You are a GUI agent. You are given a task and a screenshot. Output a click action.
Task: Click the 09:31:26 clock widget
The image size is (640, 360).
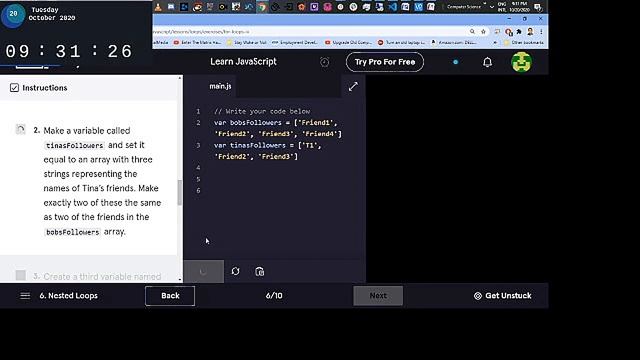point(69,51)
